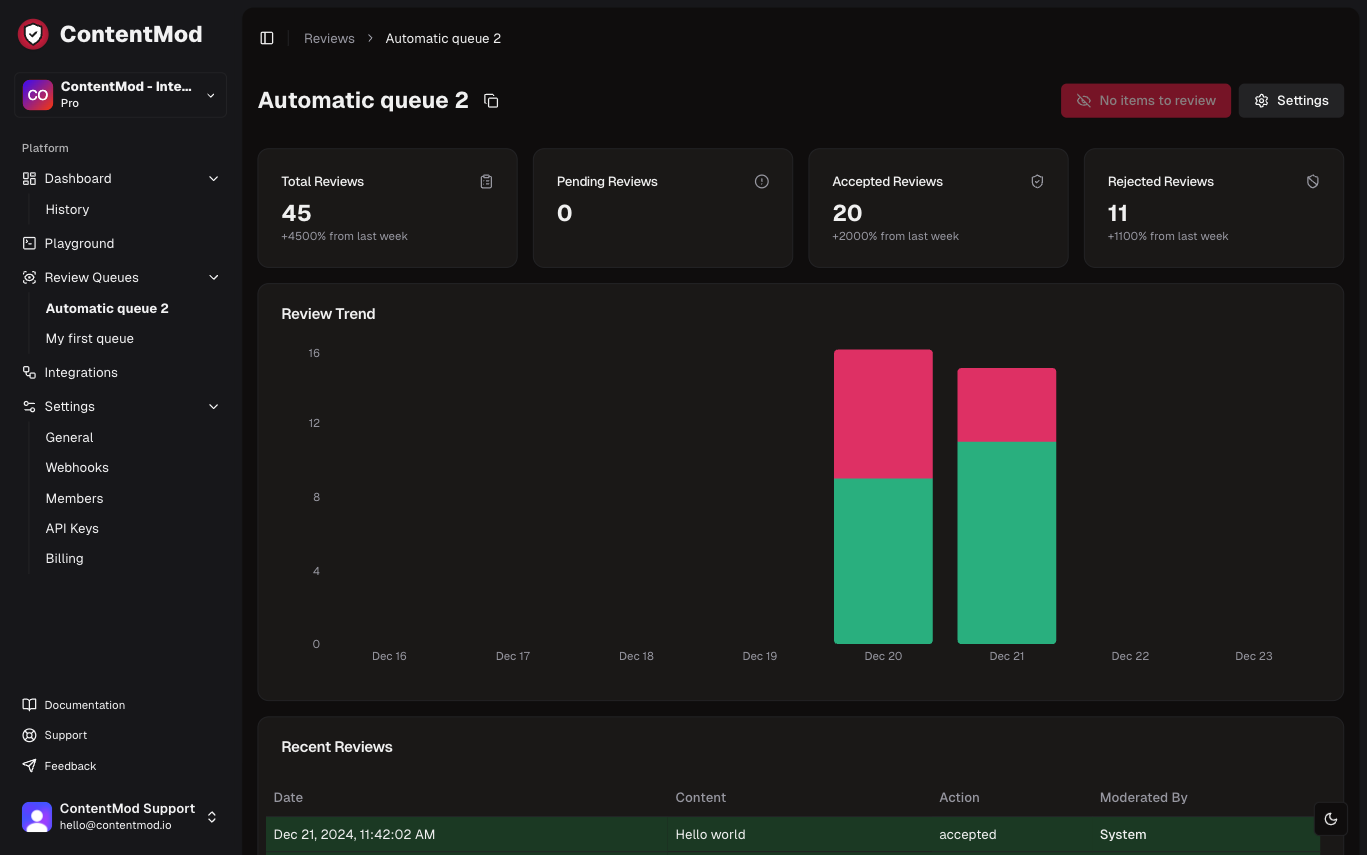Click the Feedback paper plane icon
Viewport: 1367px width, 855px height.
pyautogui.click(x=29, y=766)
